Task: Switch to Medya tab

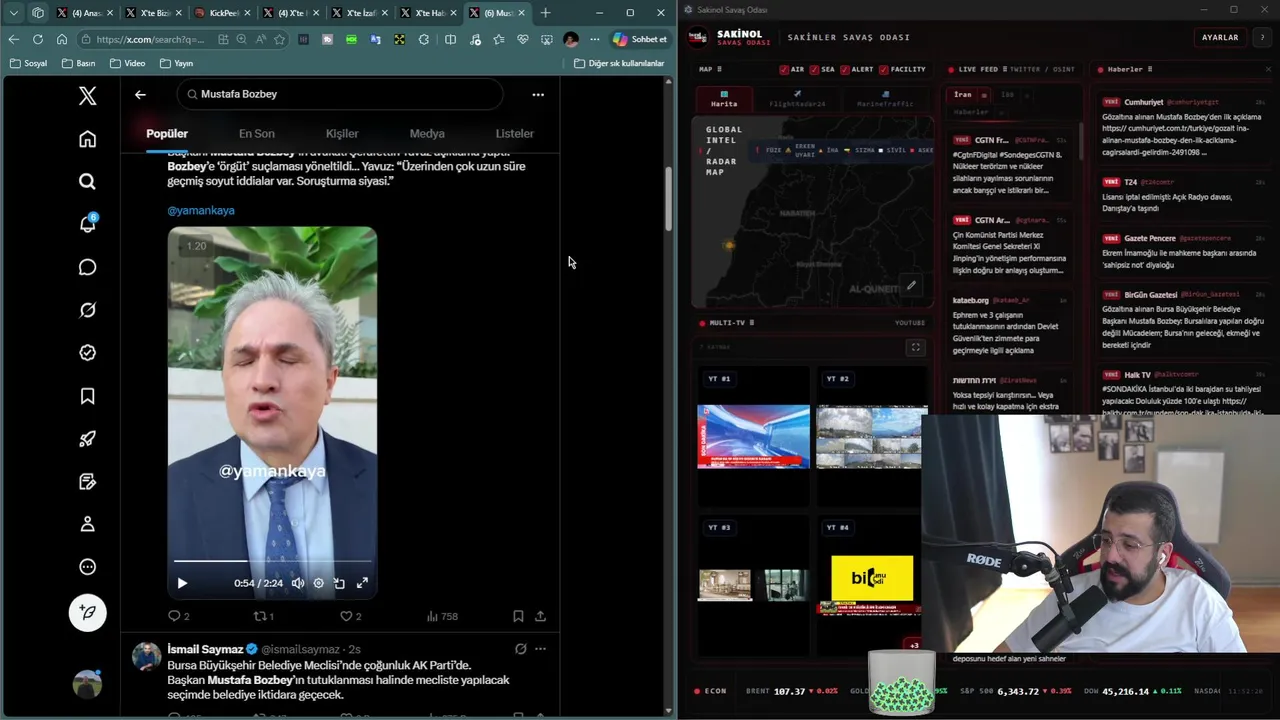Action: click(427, 133)
